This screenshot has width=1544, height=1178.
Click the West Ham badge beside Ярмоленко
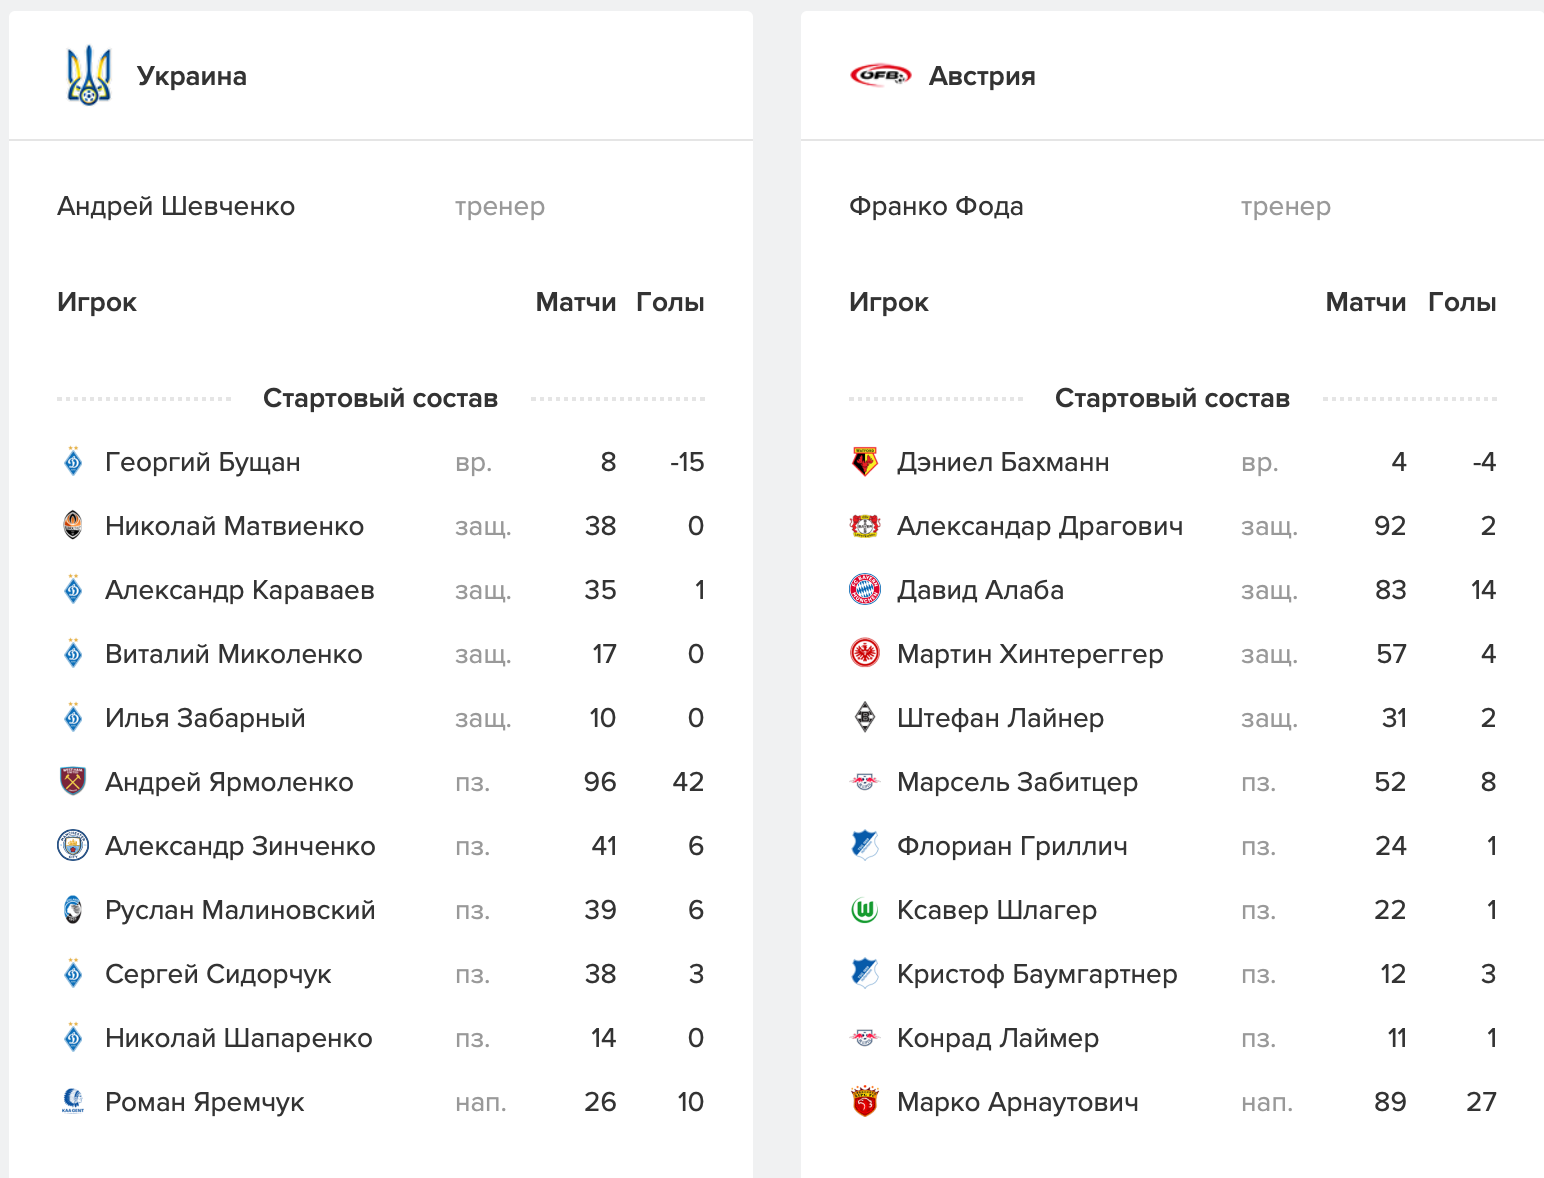pos(73,781)
